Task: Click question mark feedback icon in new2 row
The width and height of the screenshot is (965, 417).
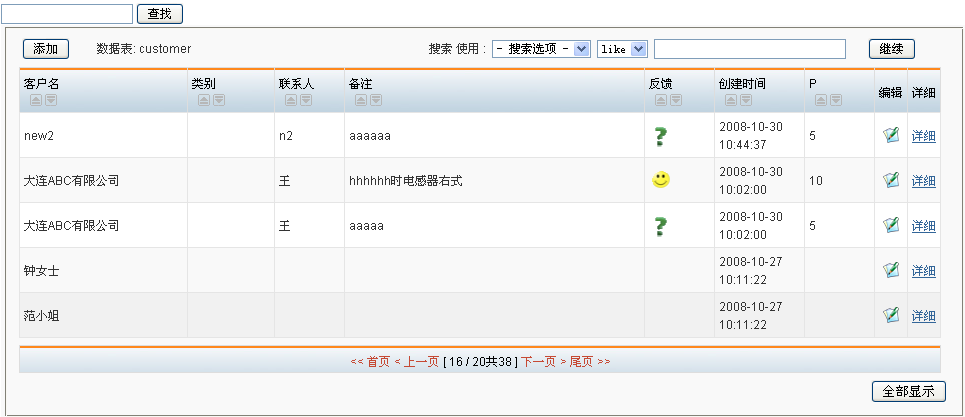Action: pyautogui.click(x=660, y=136)
